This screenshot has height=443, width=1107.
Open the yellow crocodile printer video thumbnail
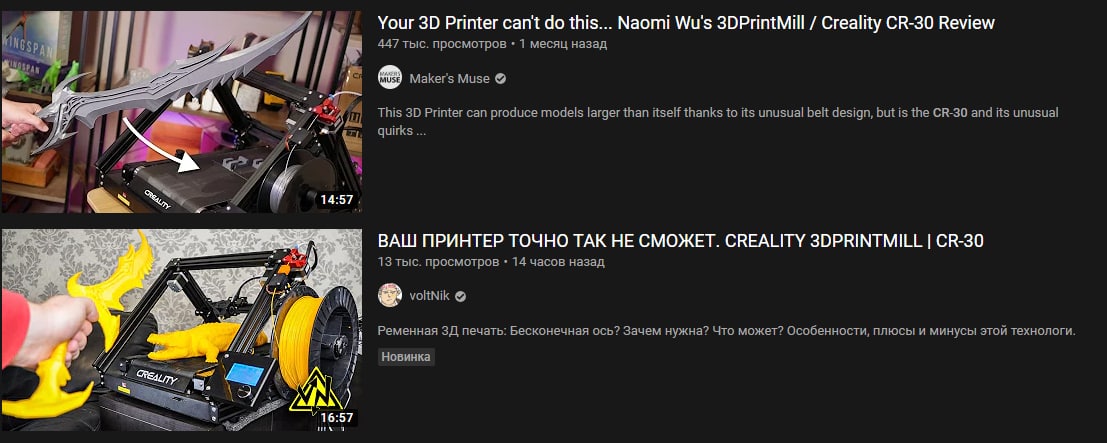tap(181, 330)
